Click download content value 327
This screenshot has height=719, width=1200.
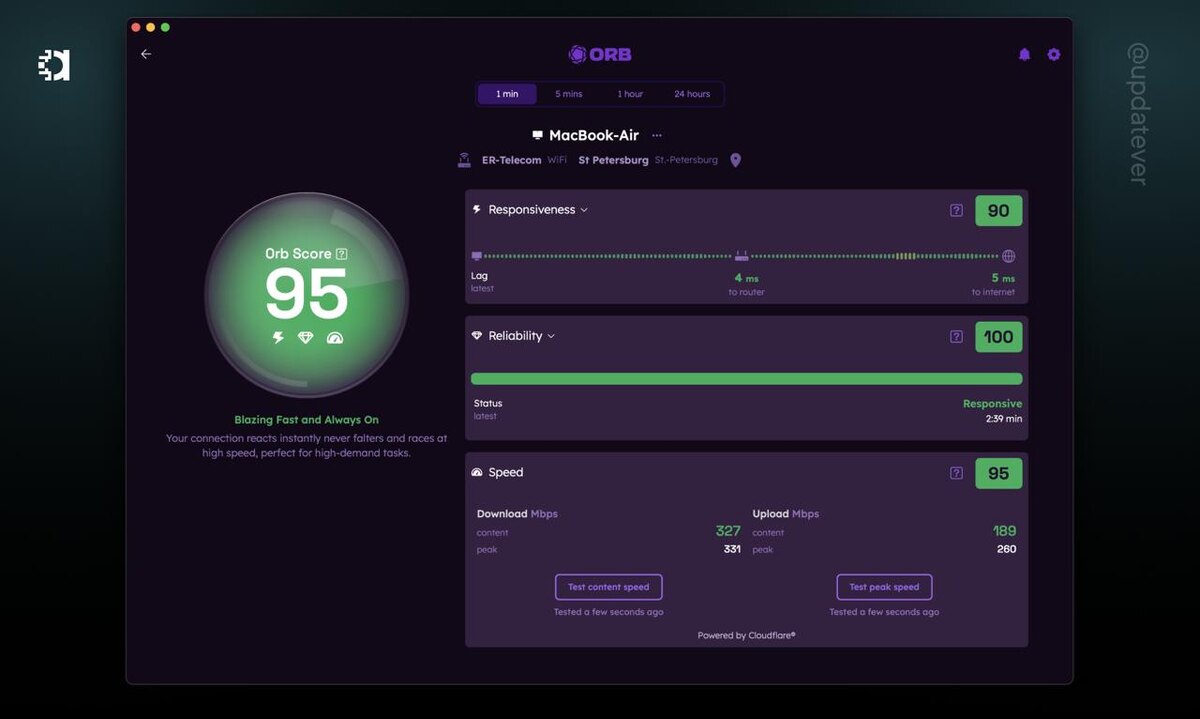point(728,531)
